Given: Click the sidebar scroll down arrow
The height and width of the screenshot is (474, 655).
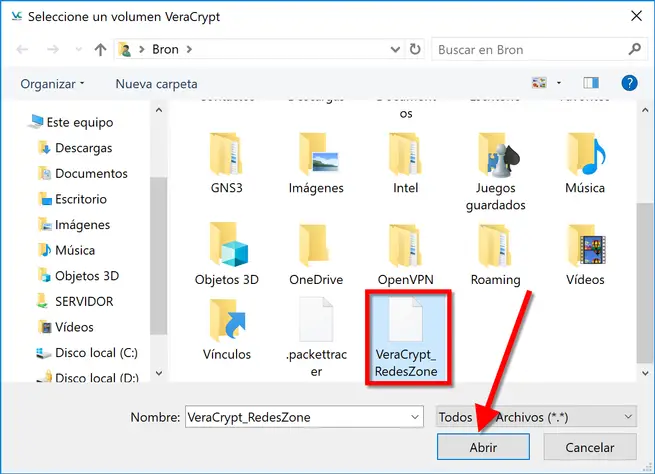Looking at the screenshot, I should [x=159, y=373].
